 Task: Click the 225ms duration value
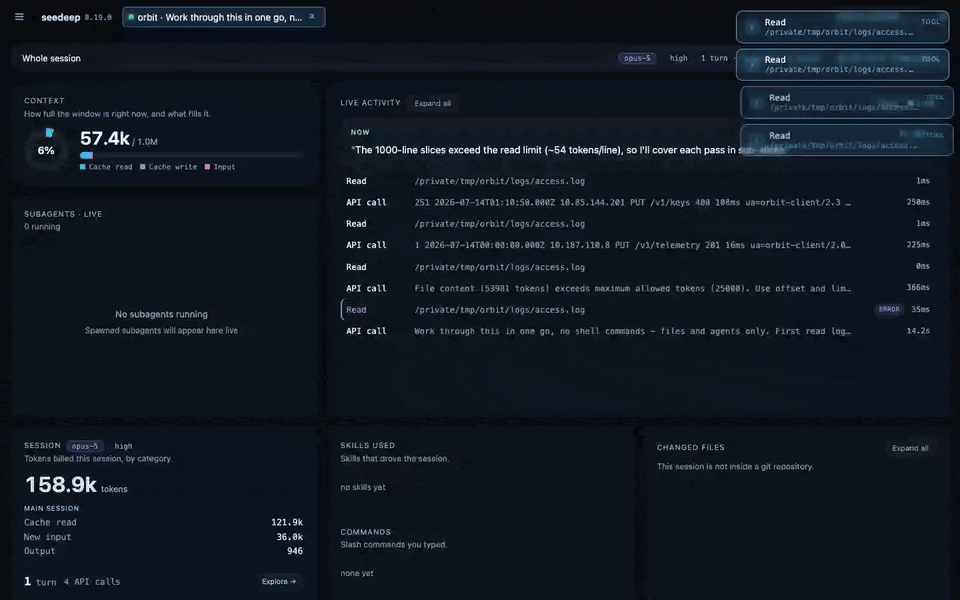918,245
